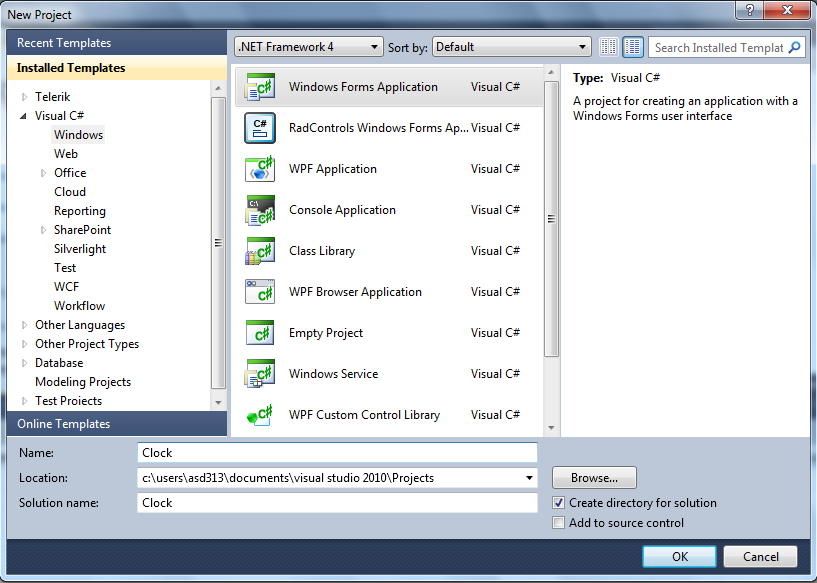817x583 pixels.
Task: Select the WCF category
Action: [x=66, y=287]
